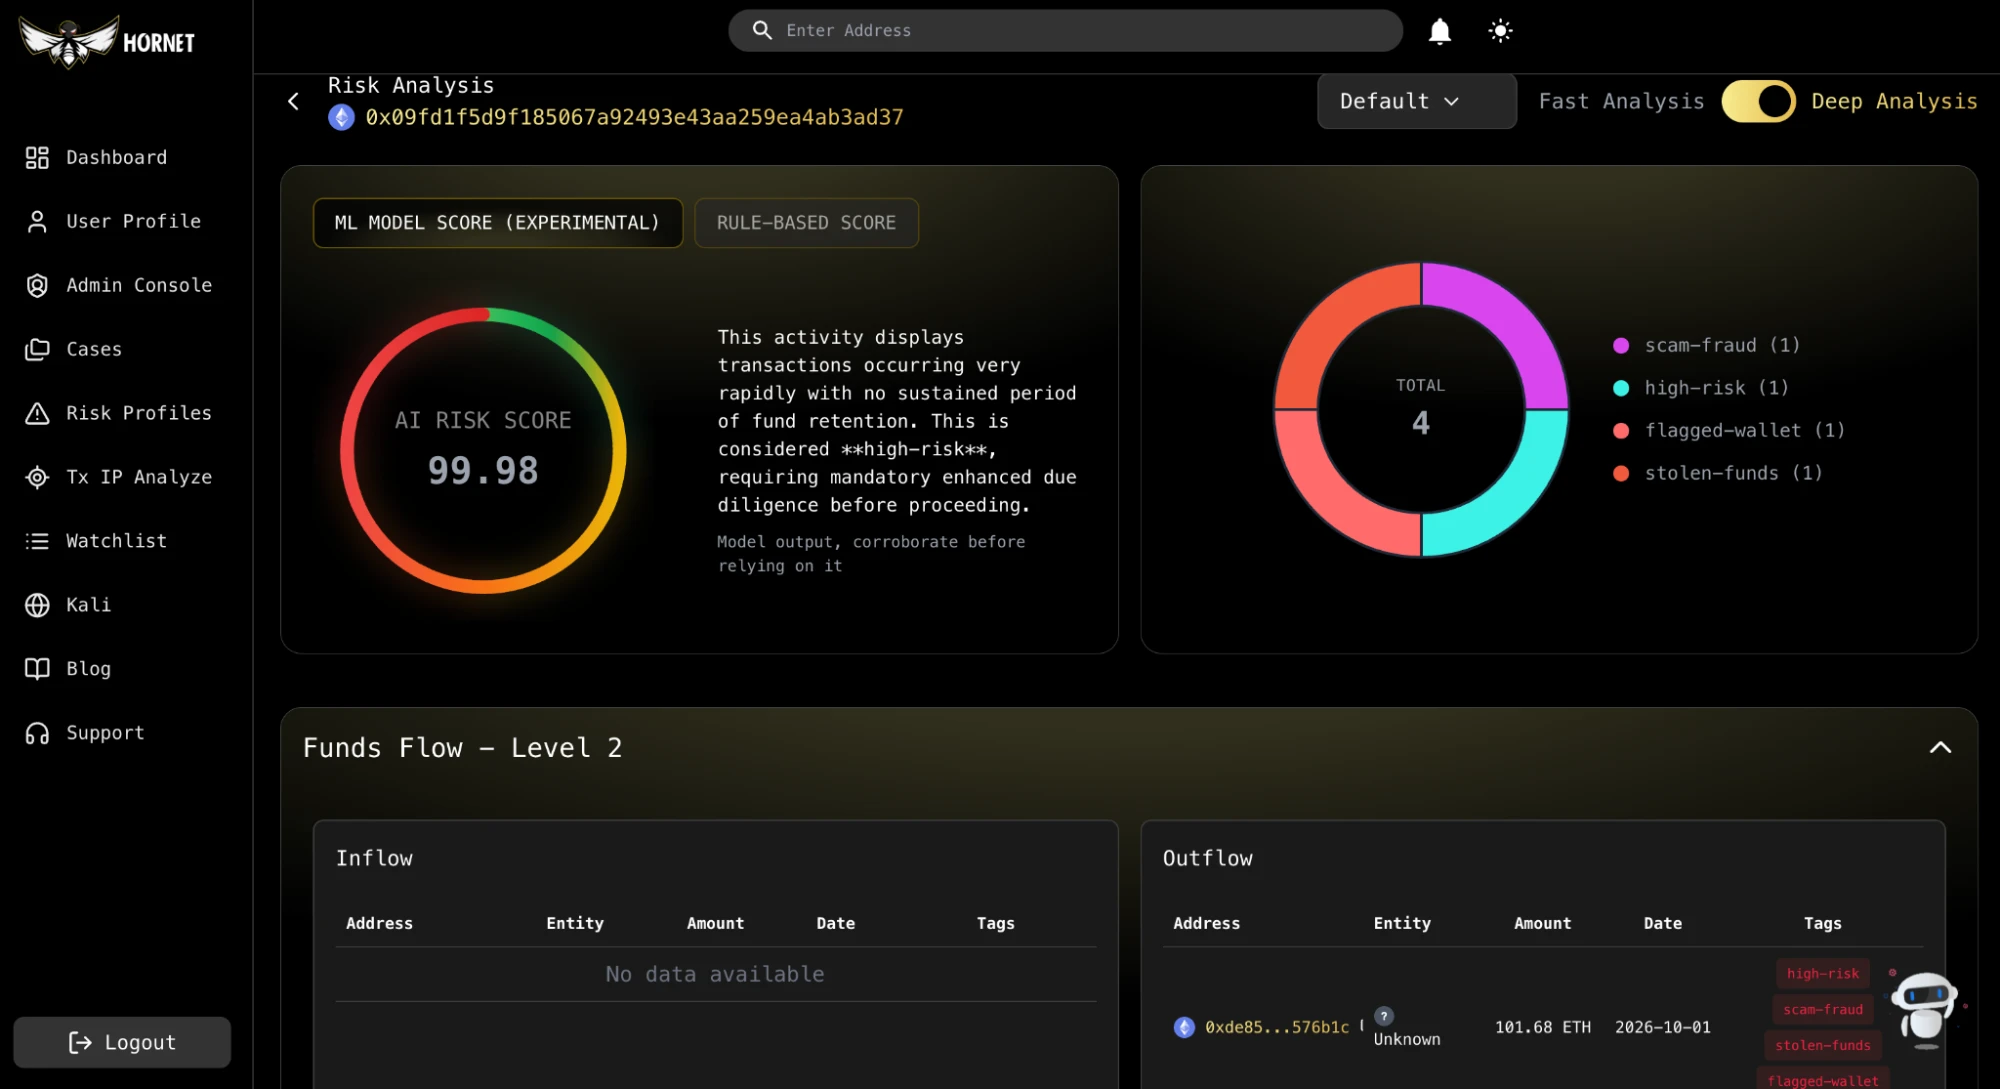Open the notifications bell
The width and height of the screenshot is (2000, 1089).
tap(1440, 31)
